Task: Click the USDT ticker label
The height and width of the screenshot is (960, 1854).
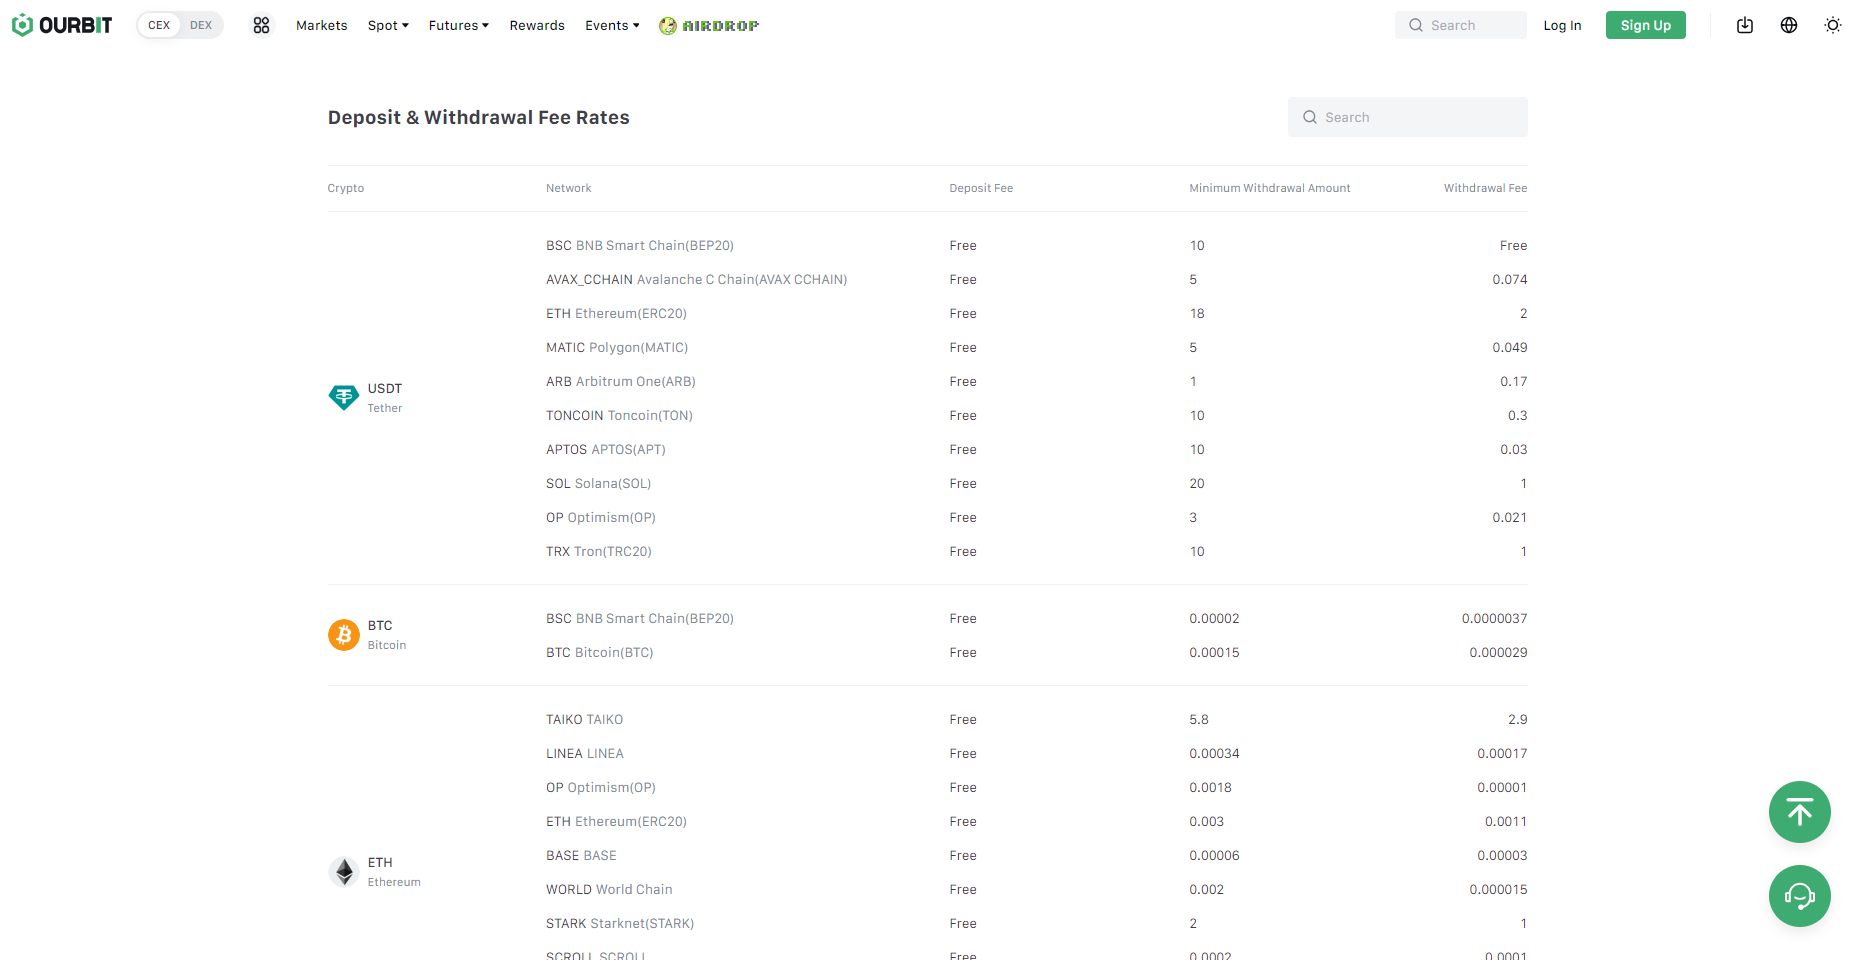Action: pos(385,388)
